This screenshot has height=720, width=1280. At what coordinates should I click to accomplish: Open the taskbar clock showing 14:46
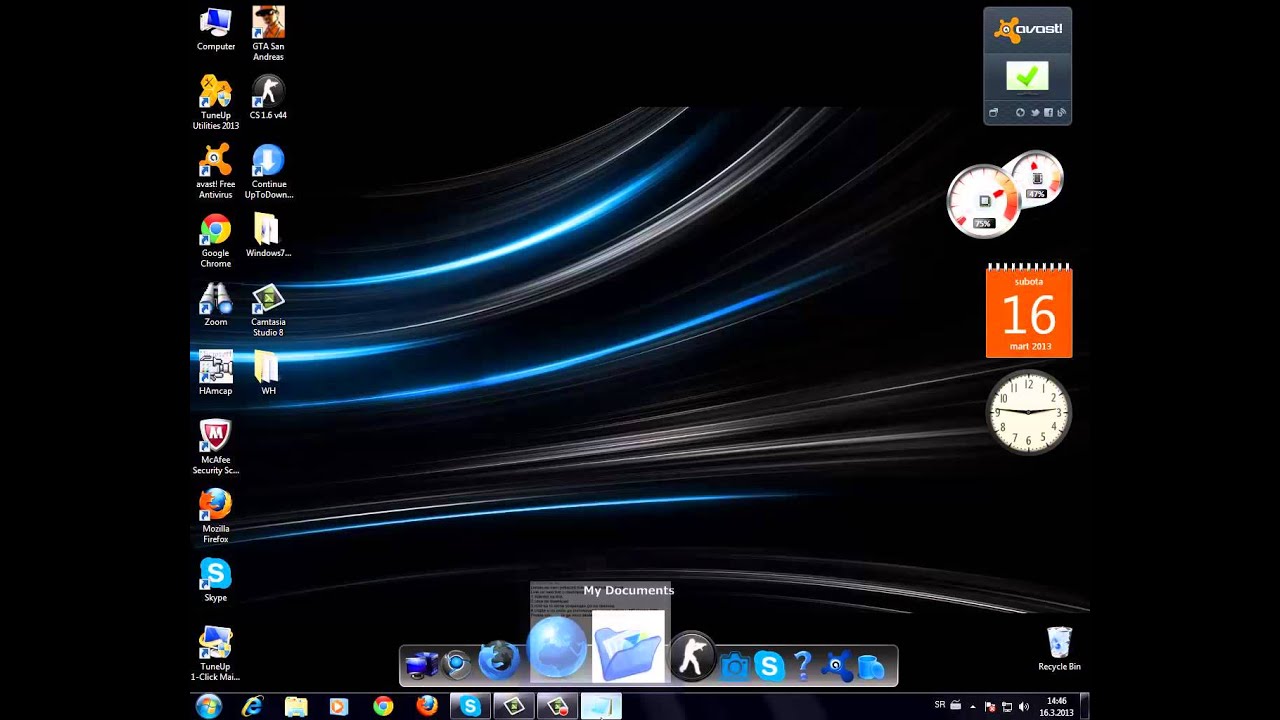coord(1057,706)
